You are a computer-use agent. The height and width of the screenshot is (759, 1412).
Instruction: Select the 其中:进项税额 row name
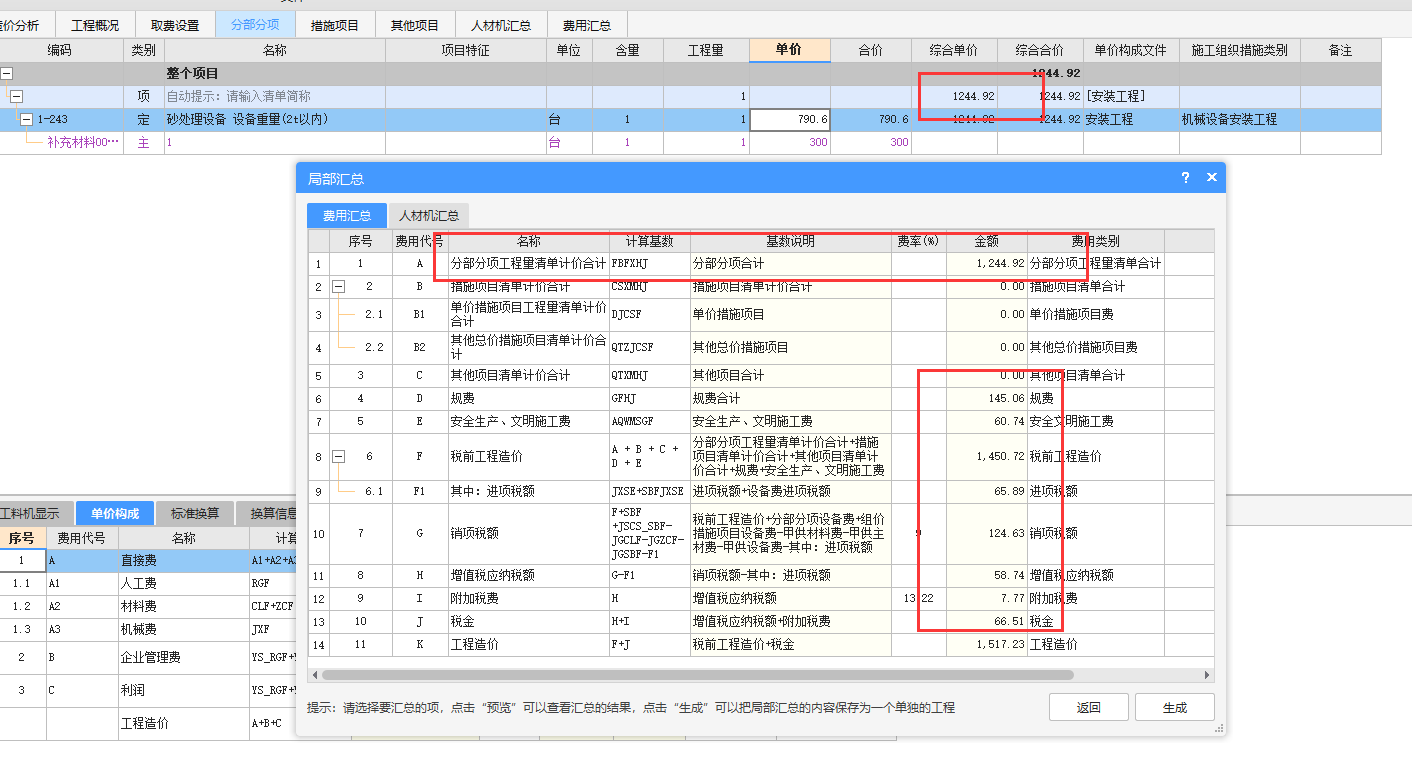(528, 491)
